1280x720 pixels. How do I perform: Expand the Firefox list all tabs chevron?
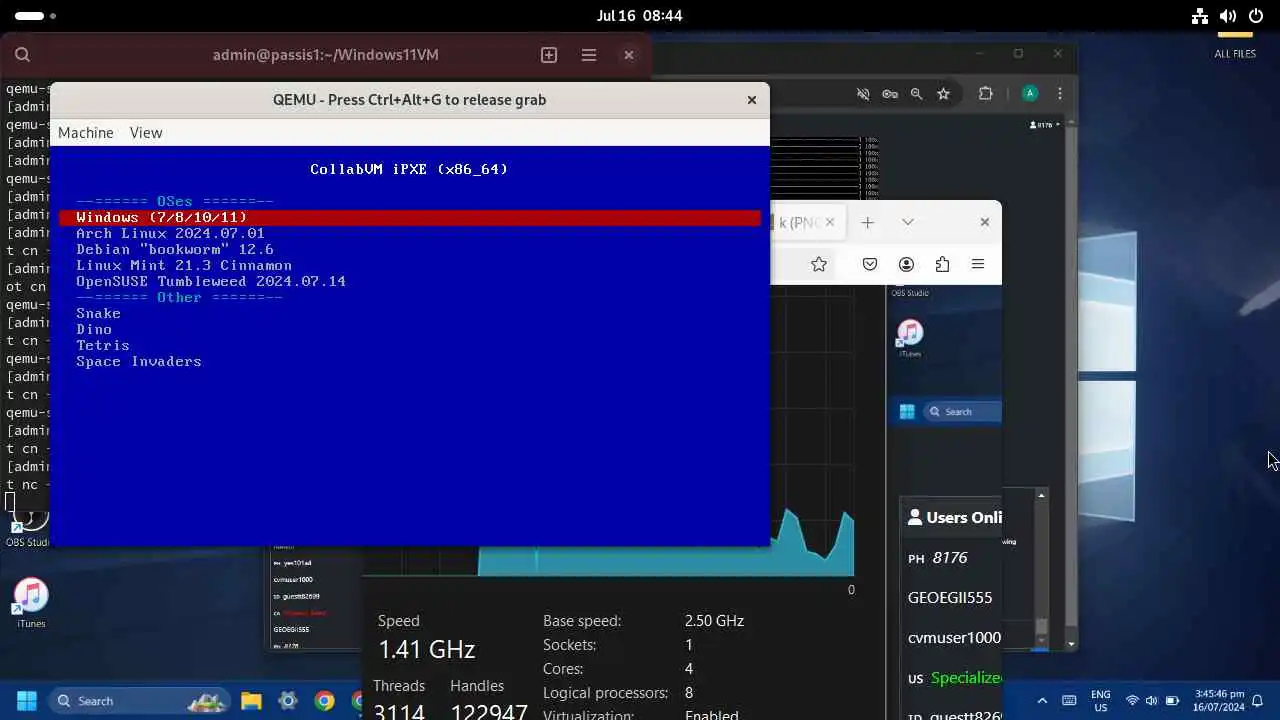coord(907,222)
